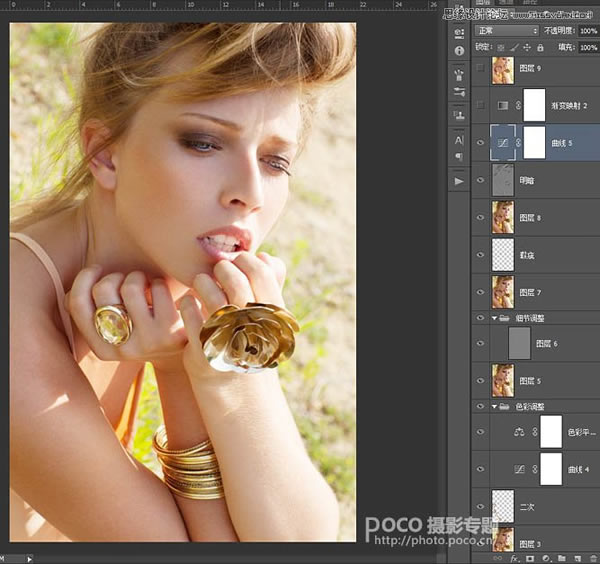
Task: Create a new layer
Action: 577,559
